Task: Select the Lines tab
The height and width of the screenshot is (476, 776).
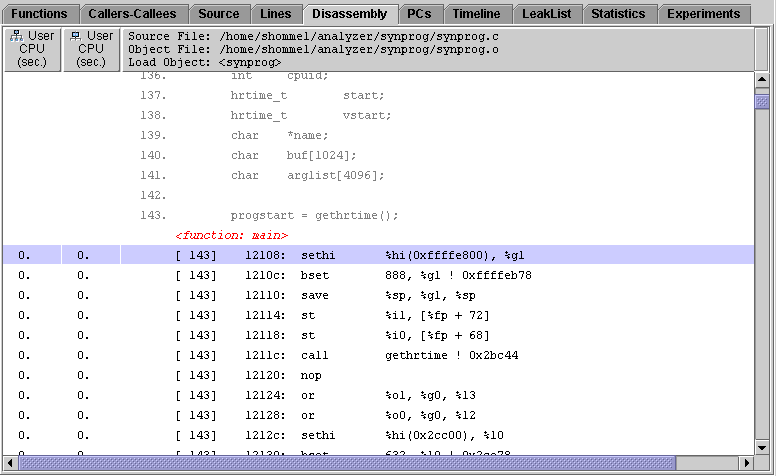Action: point(276,14)
